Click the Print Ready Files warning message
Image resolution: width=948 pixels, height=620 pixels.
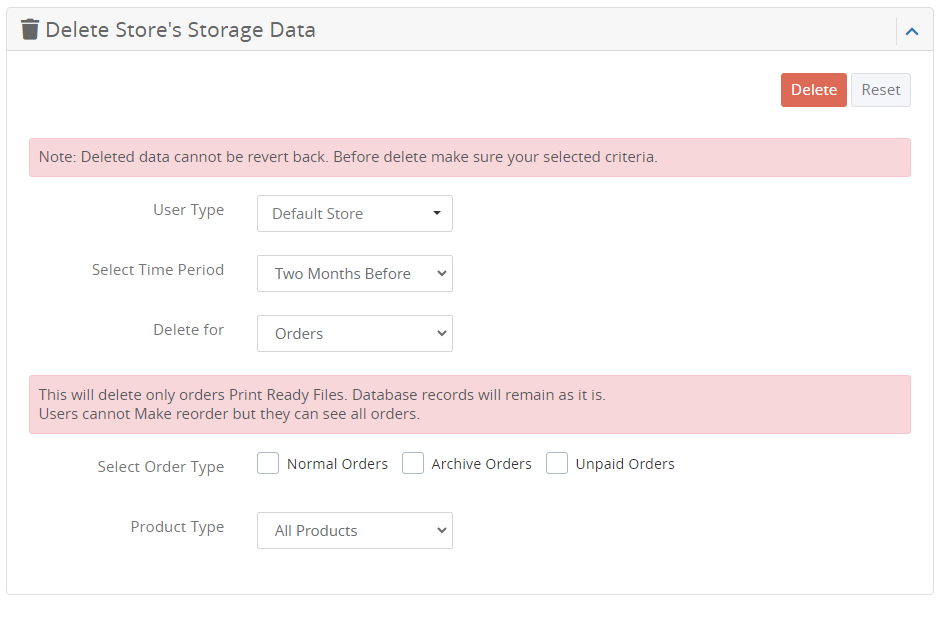point(470,403)
